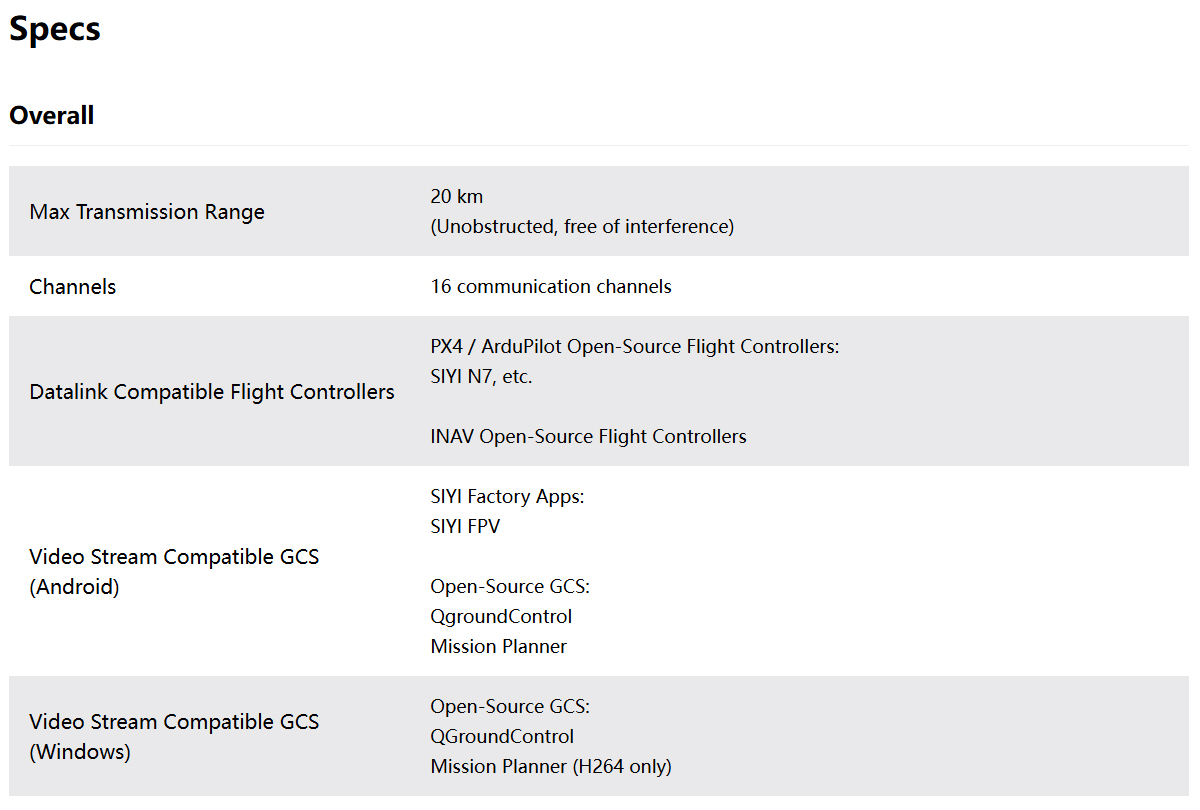Click the Specs page heading
Screen dimensions: 1200x810
click(x=55, y=29)
